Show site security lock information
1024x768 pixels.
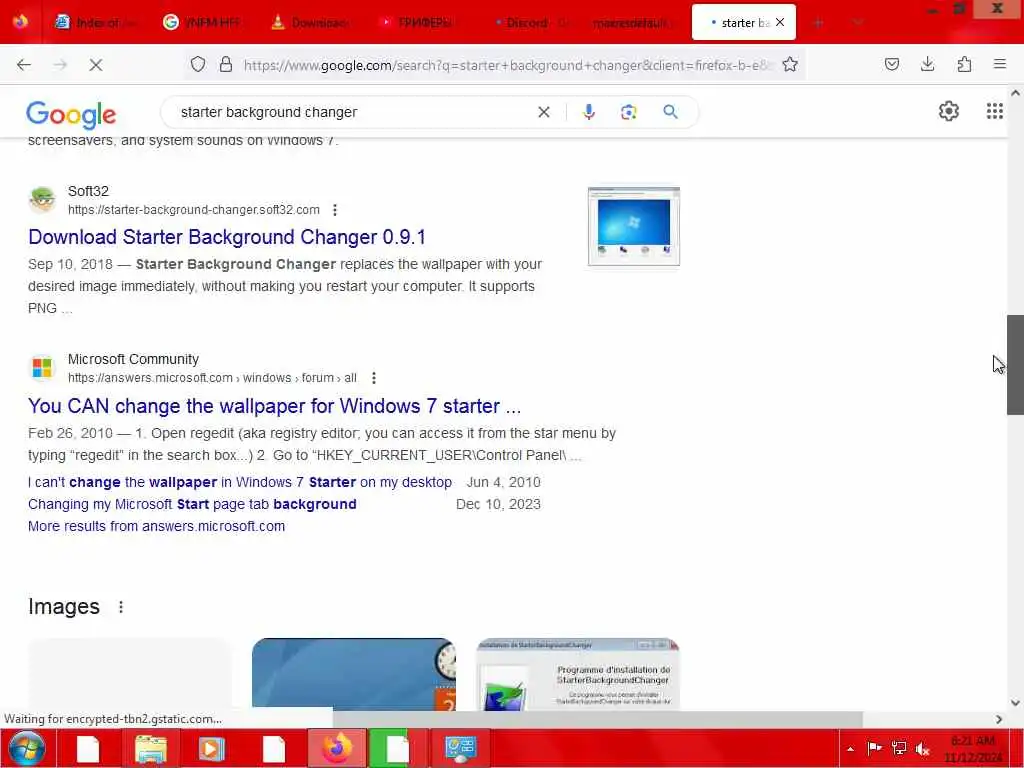pyautogui.click(x=226, y=64)
